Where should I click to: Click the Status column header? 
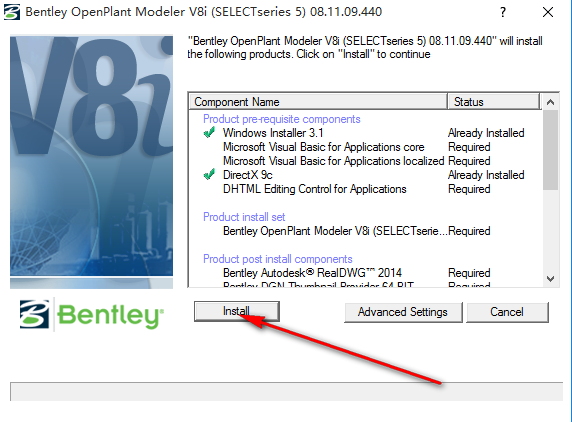(x=493, y=101)
